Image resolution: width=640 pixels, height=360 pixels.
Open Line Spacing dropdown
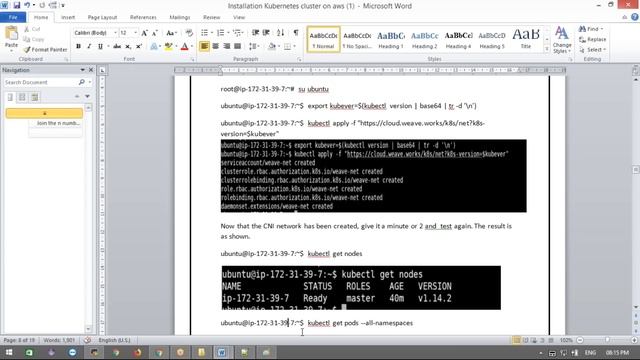tap(254, 47)
